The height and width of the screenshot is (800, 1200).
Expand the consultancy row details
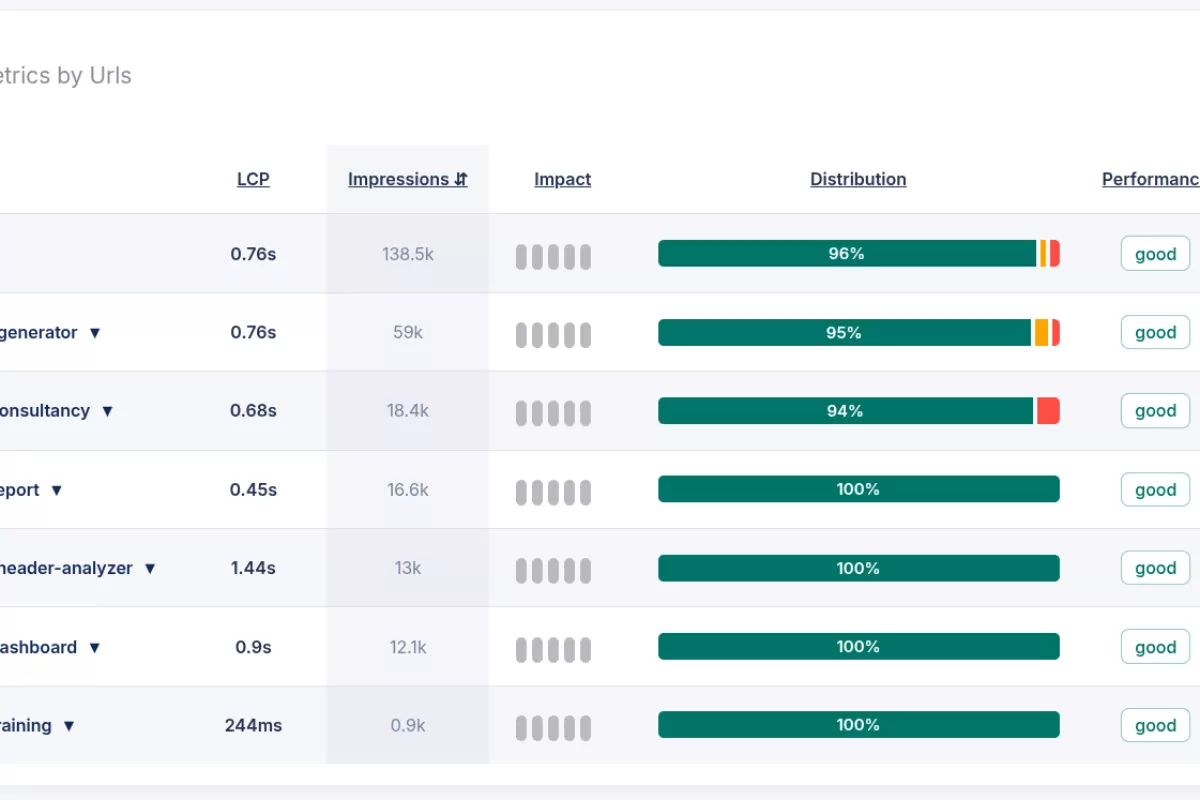tap(107, 411)
